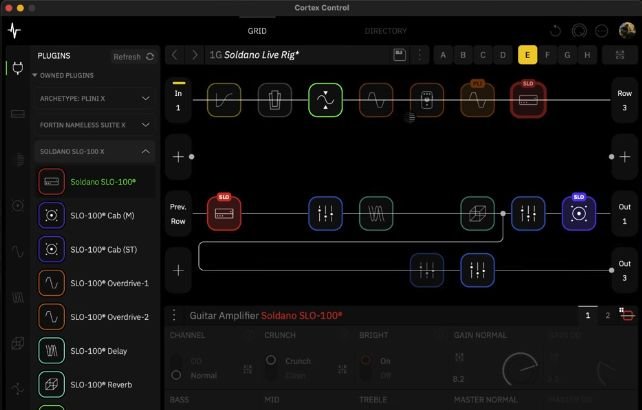Save the current preset
Image resolution: width=642 pixels, height=410 pixels.
(400, 55)
